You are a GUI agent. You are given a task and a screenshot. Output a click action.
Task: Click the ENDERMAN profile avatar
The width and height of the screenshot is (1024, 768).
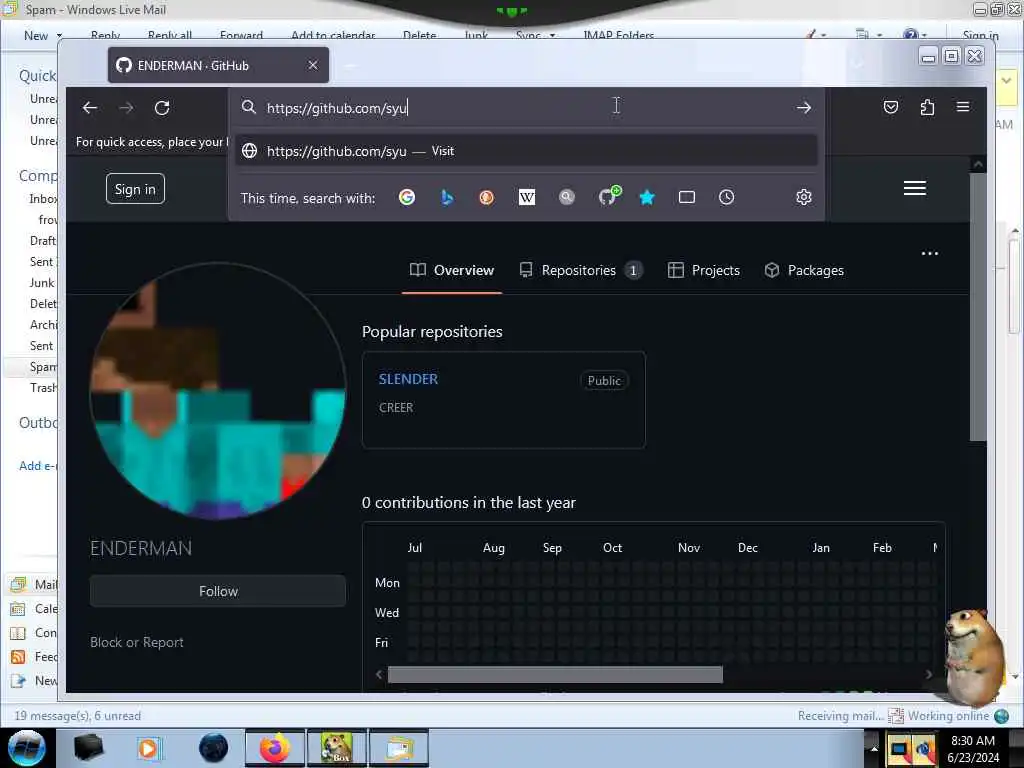click(218, 391)
